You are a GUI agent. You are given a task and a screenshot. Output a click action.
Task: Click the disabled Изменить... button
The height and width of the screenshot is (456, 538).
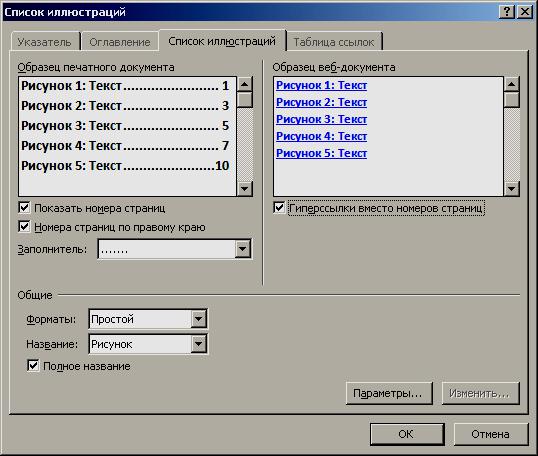[480, 393]
